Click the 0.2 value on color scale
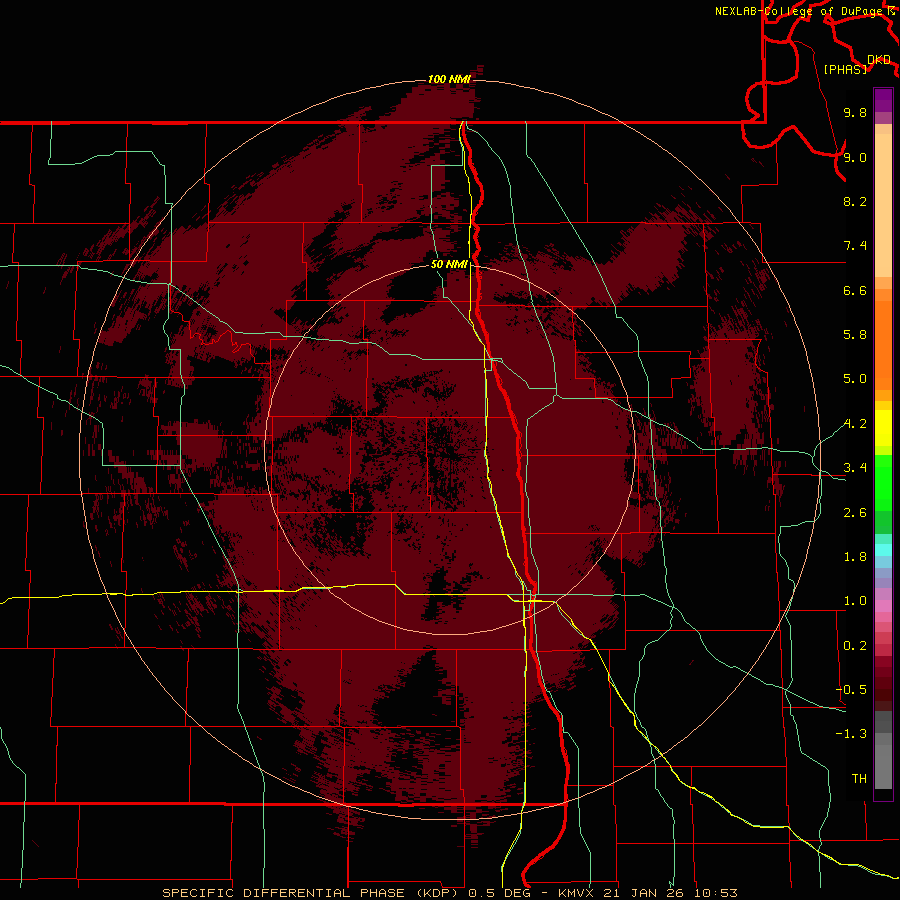The height and width of the screenshot is (900, 900). click(x=855, y=646)
